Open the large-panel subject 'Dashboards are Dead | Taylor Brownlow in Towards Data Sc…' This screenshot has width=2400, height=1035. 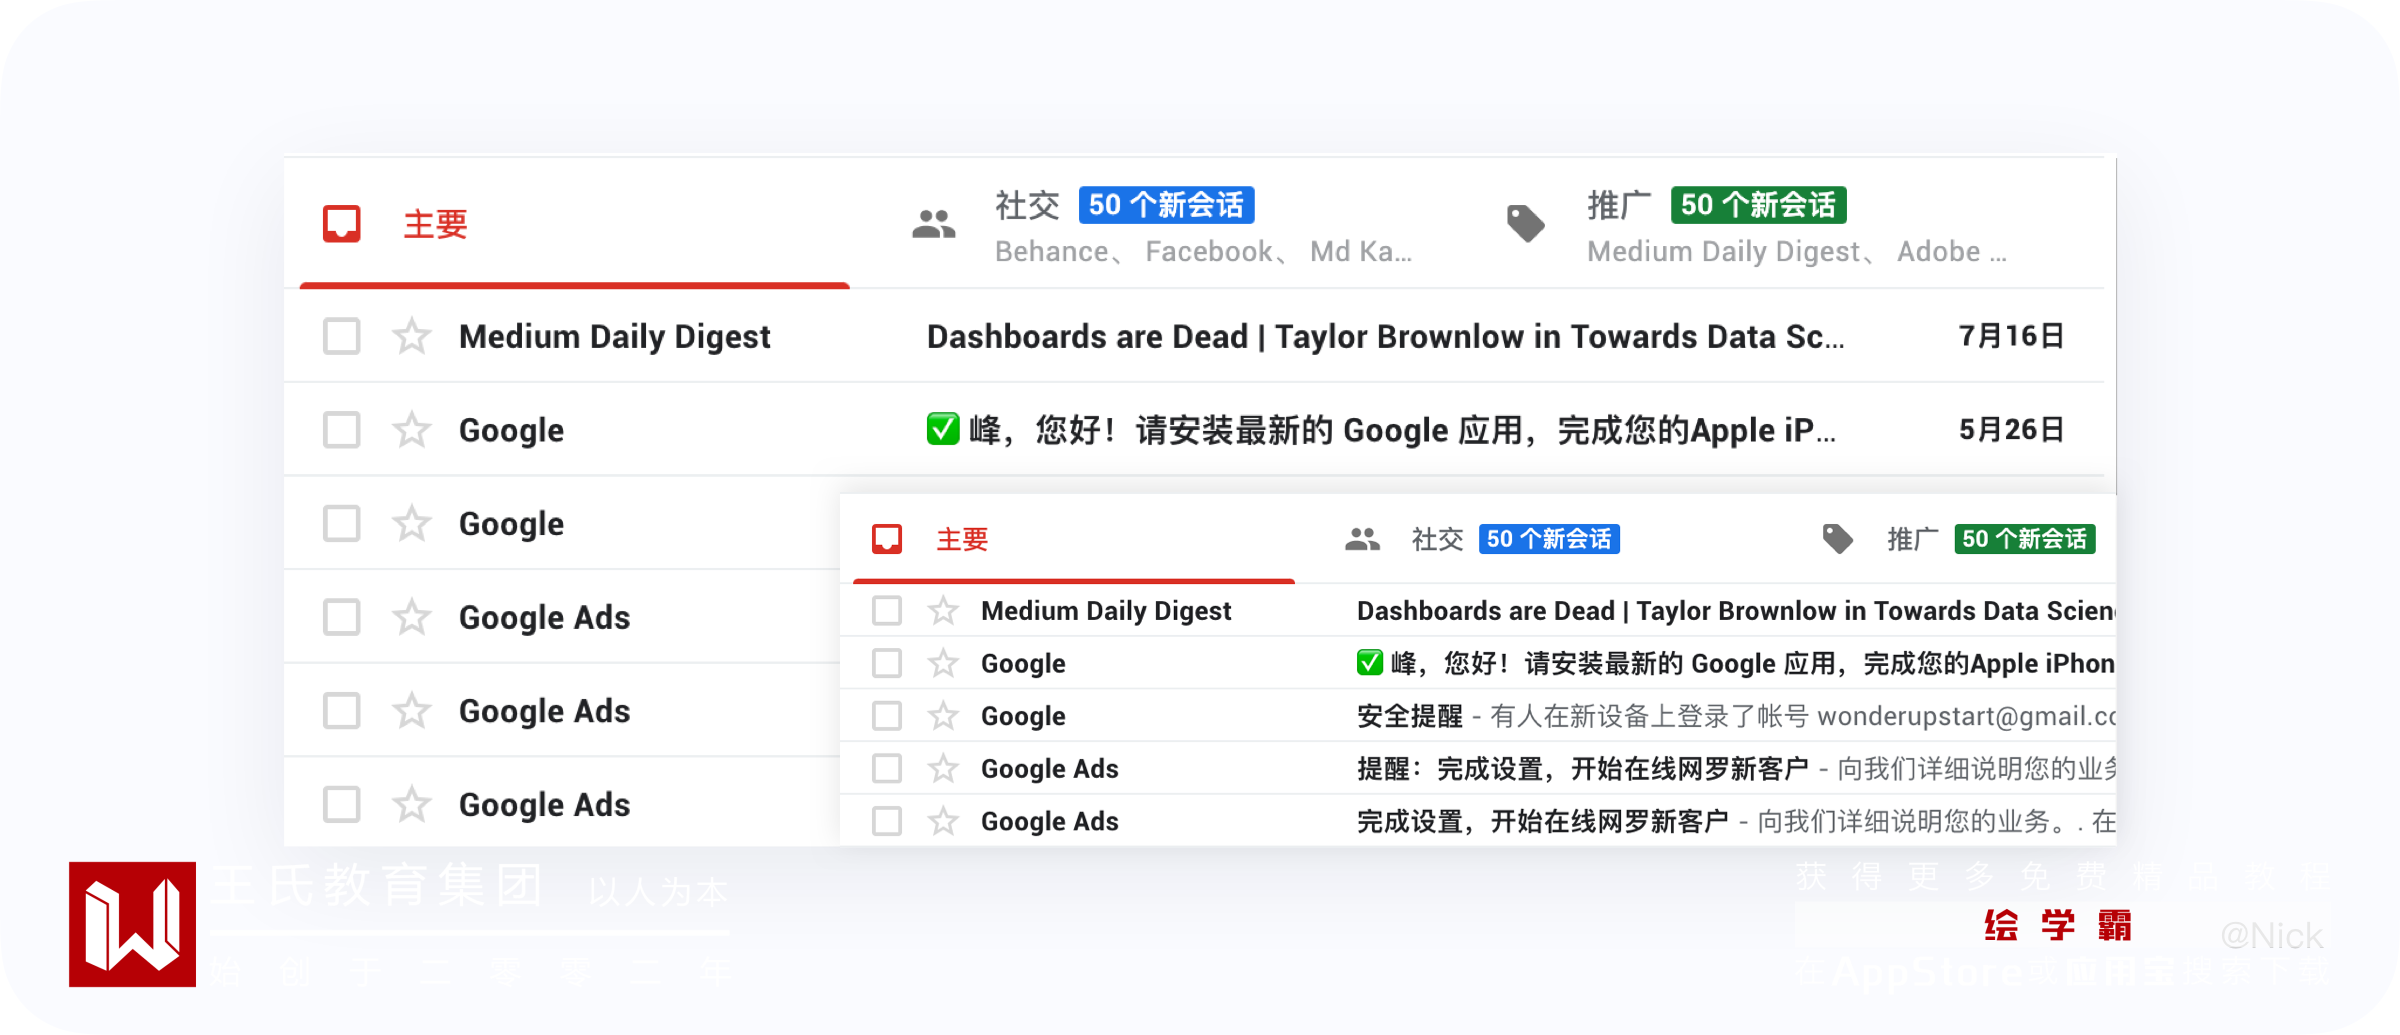(x=1386, y=336)
